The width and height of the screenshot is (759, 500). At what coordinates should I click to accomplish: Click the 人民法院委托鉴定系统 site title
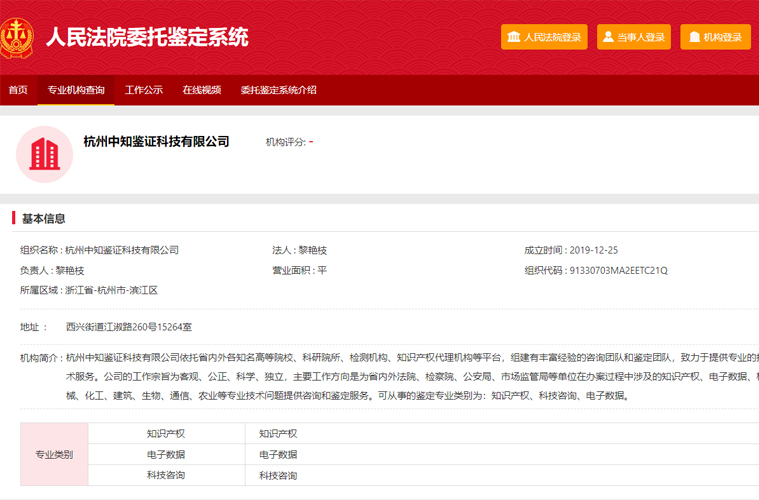pyautogui.click(x=147, y=37)
